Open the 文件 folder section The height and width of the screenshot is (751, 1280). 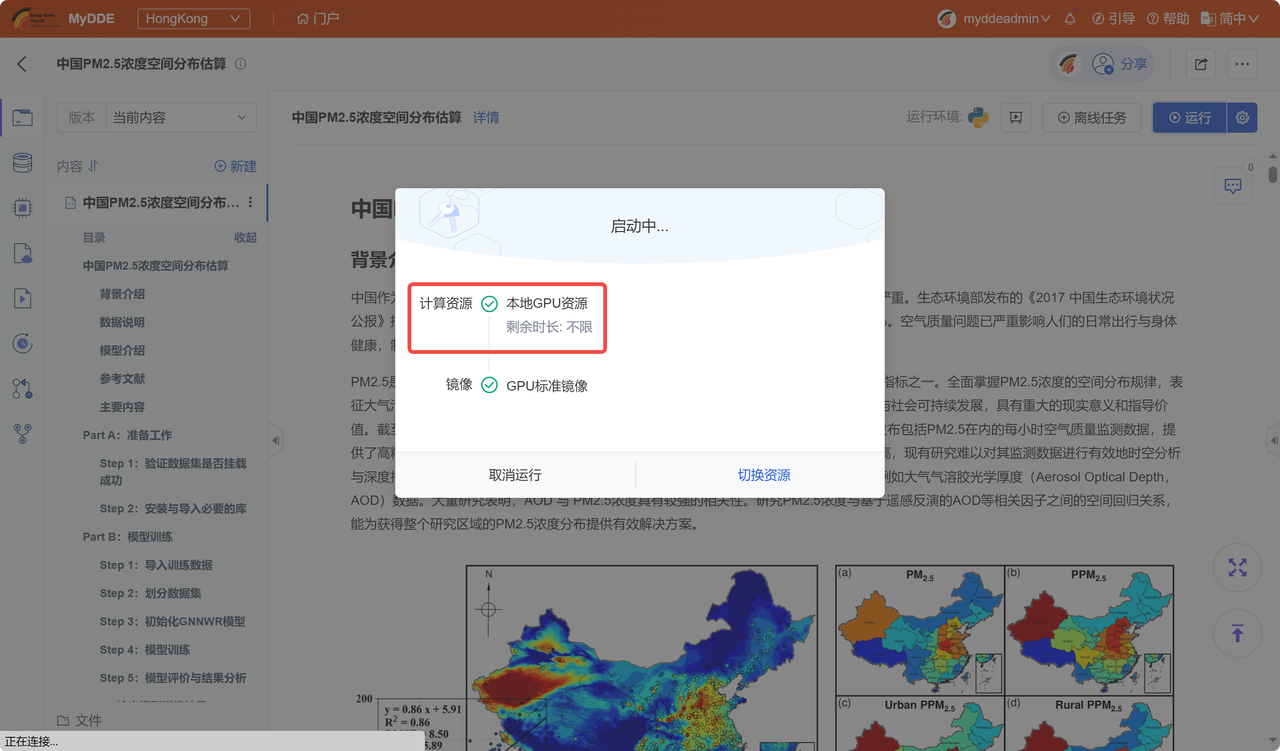(x=79, y=720)
